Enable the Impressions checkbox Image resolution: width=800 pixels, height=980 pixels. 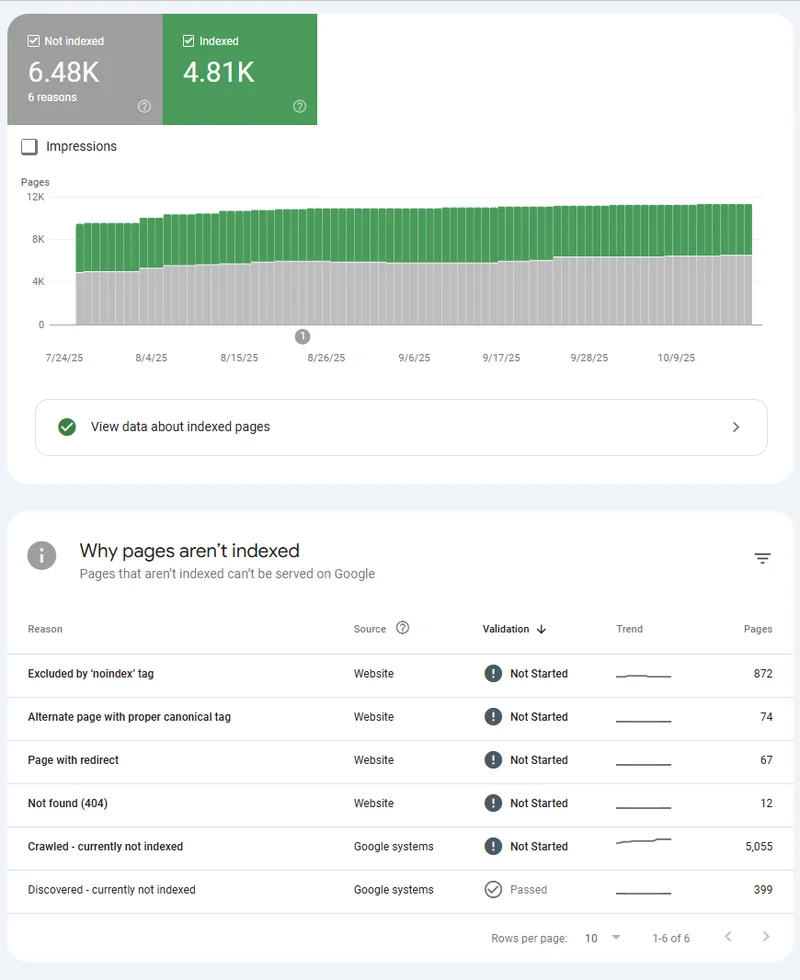29,147
